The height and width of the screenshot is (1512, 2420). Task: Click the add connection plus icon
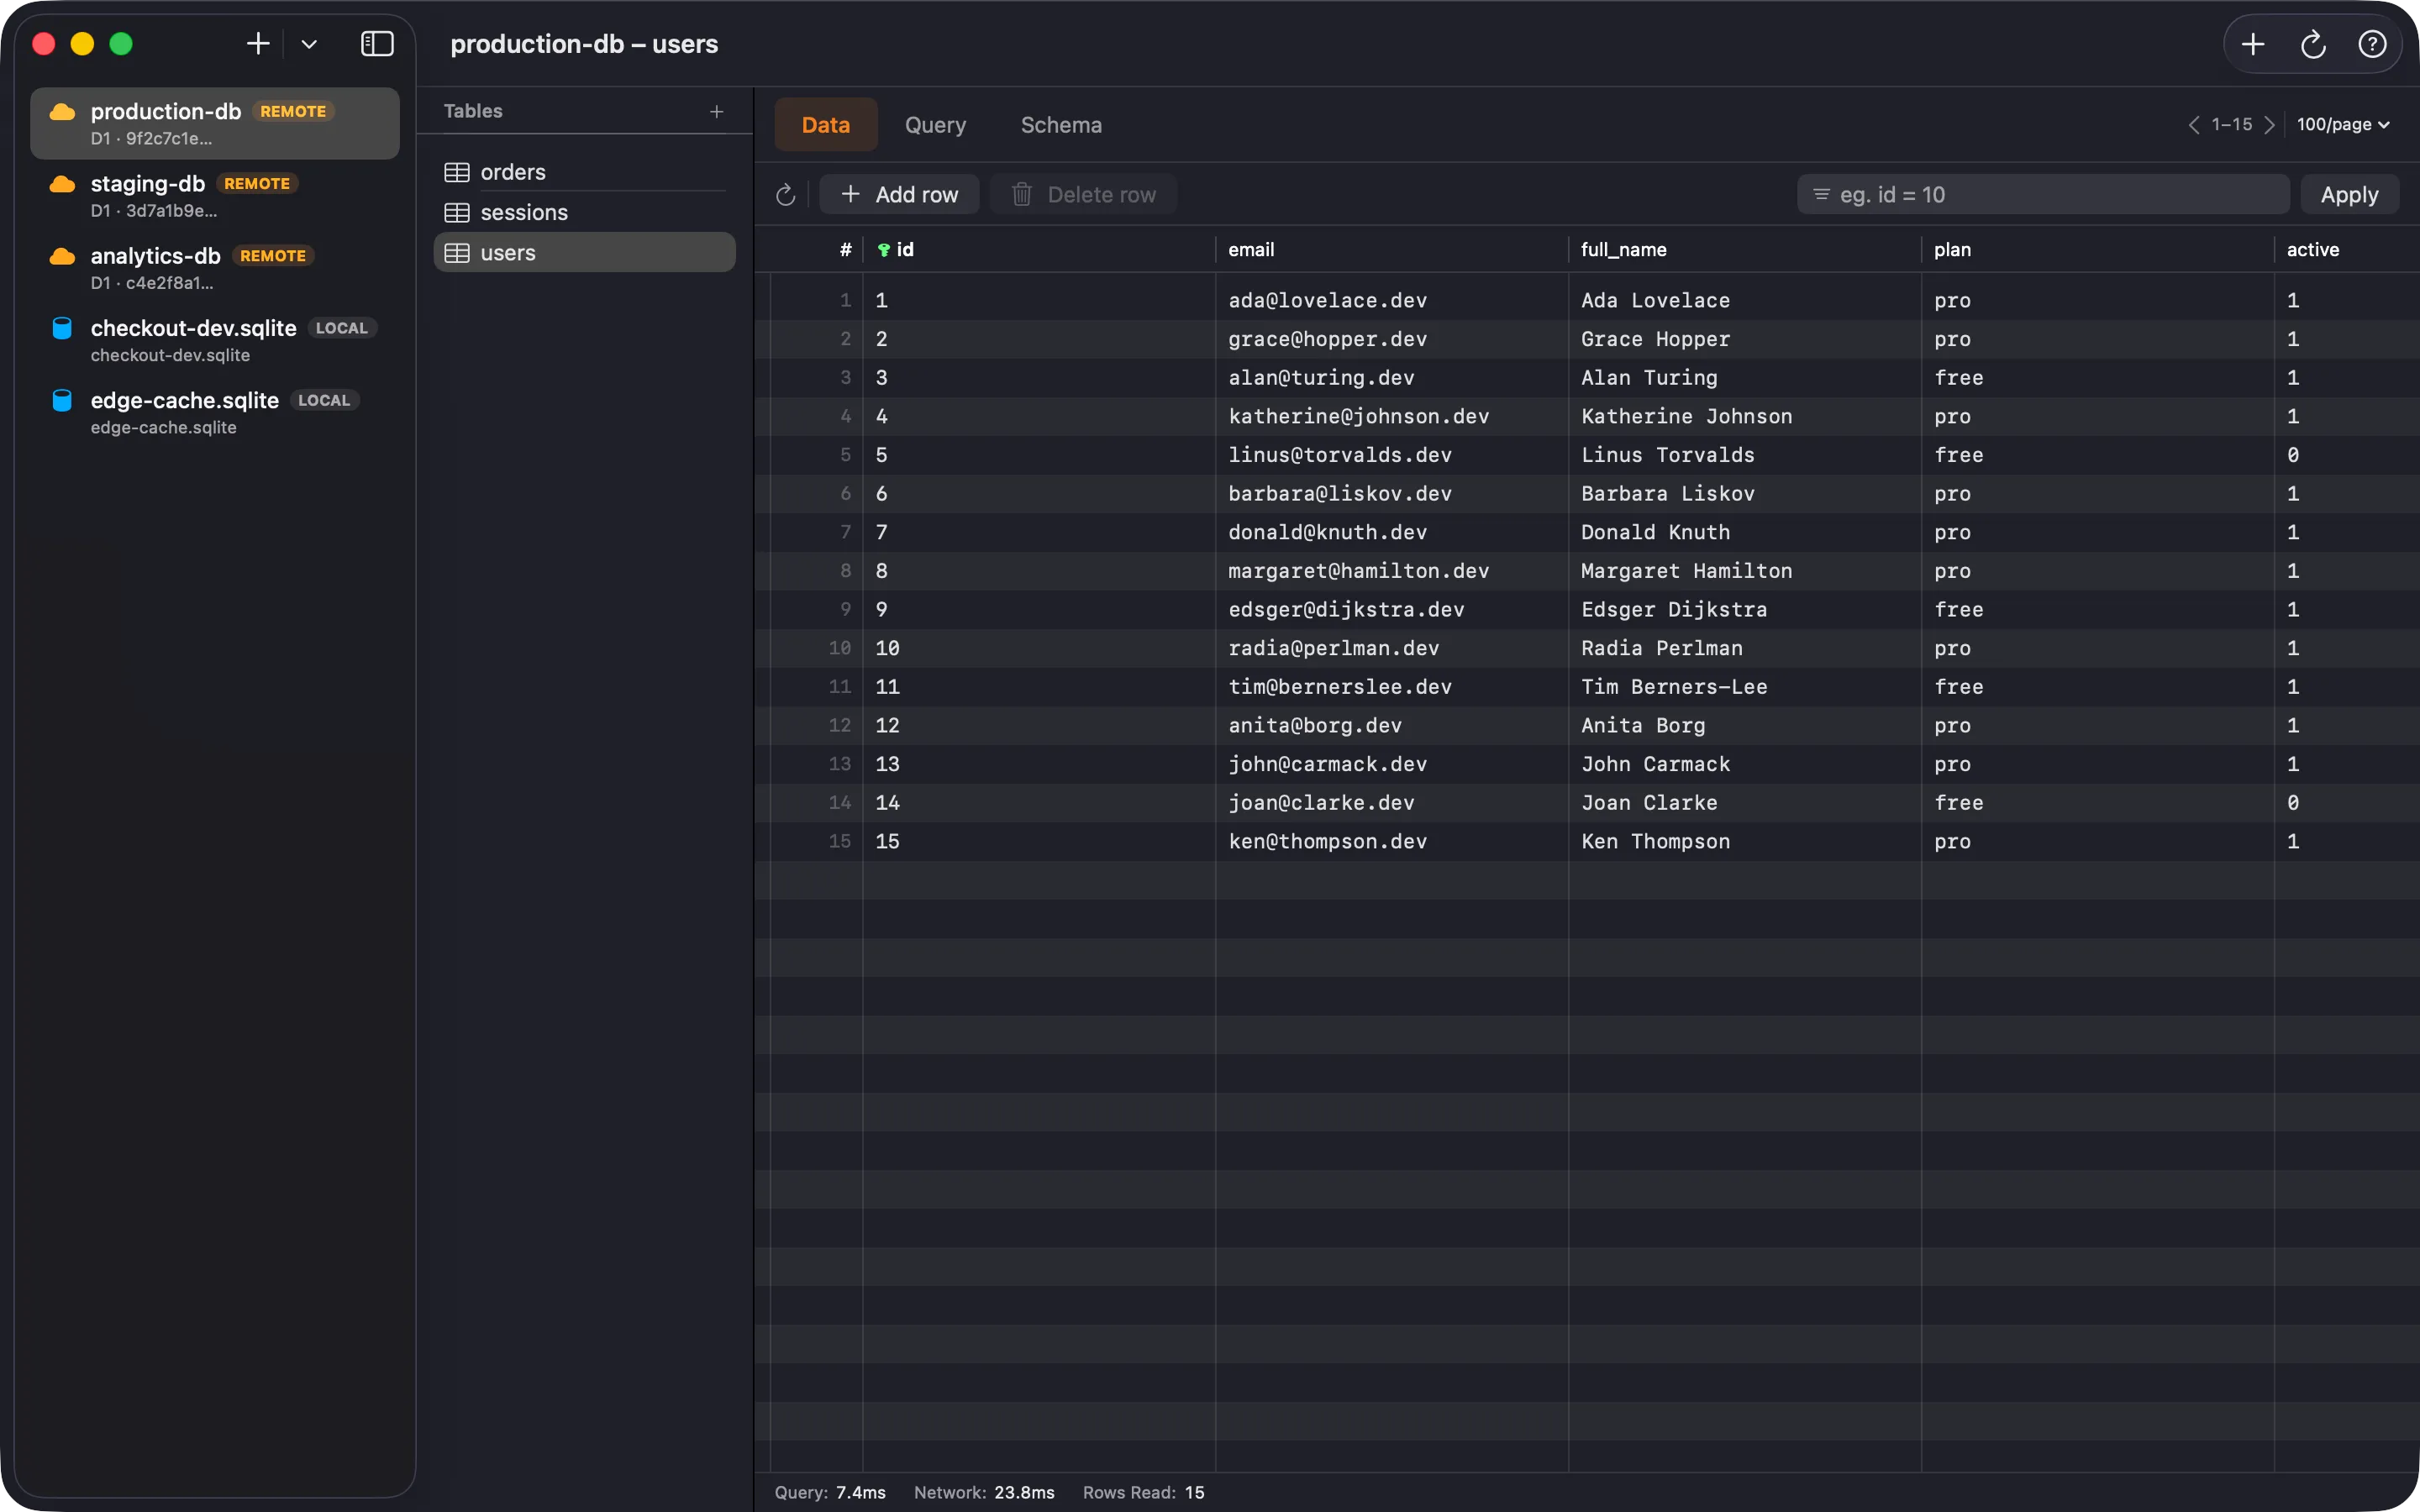coord(258,44)
